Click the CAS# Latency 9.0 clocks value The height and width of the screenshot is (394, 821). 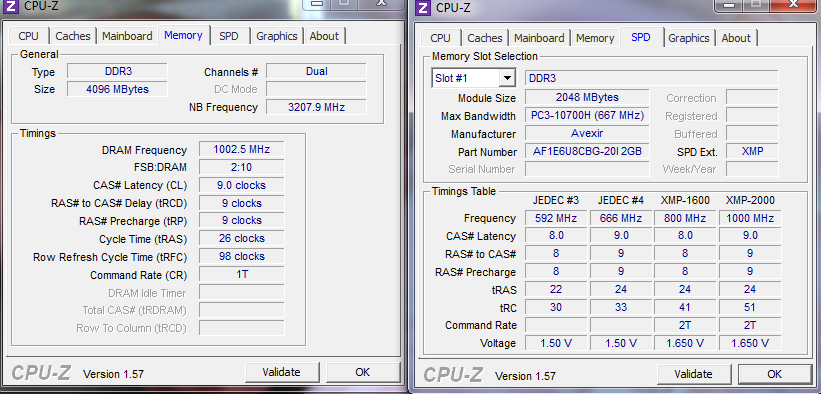pos(241,185)
